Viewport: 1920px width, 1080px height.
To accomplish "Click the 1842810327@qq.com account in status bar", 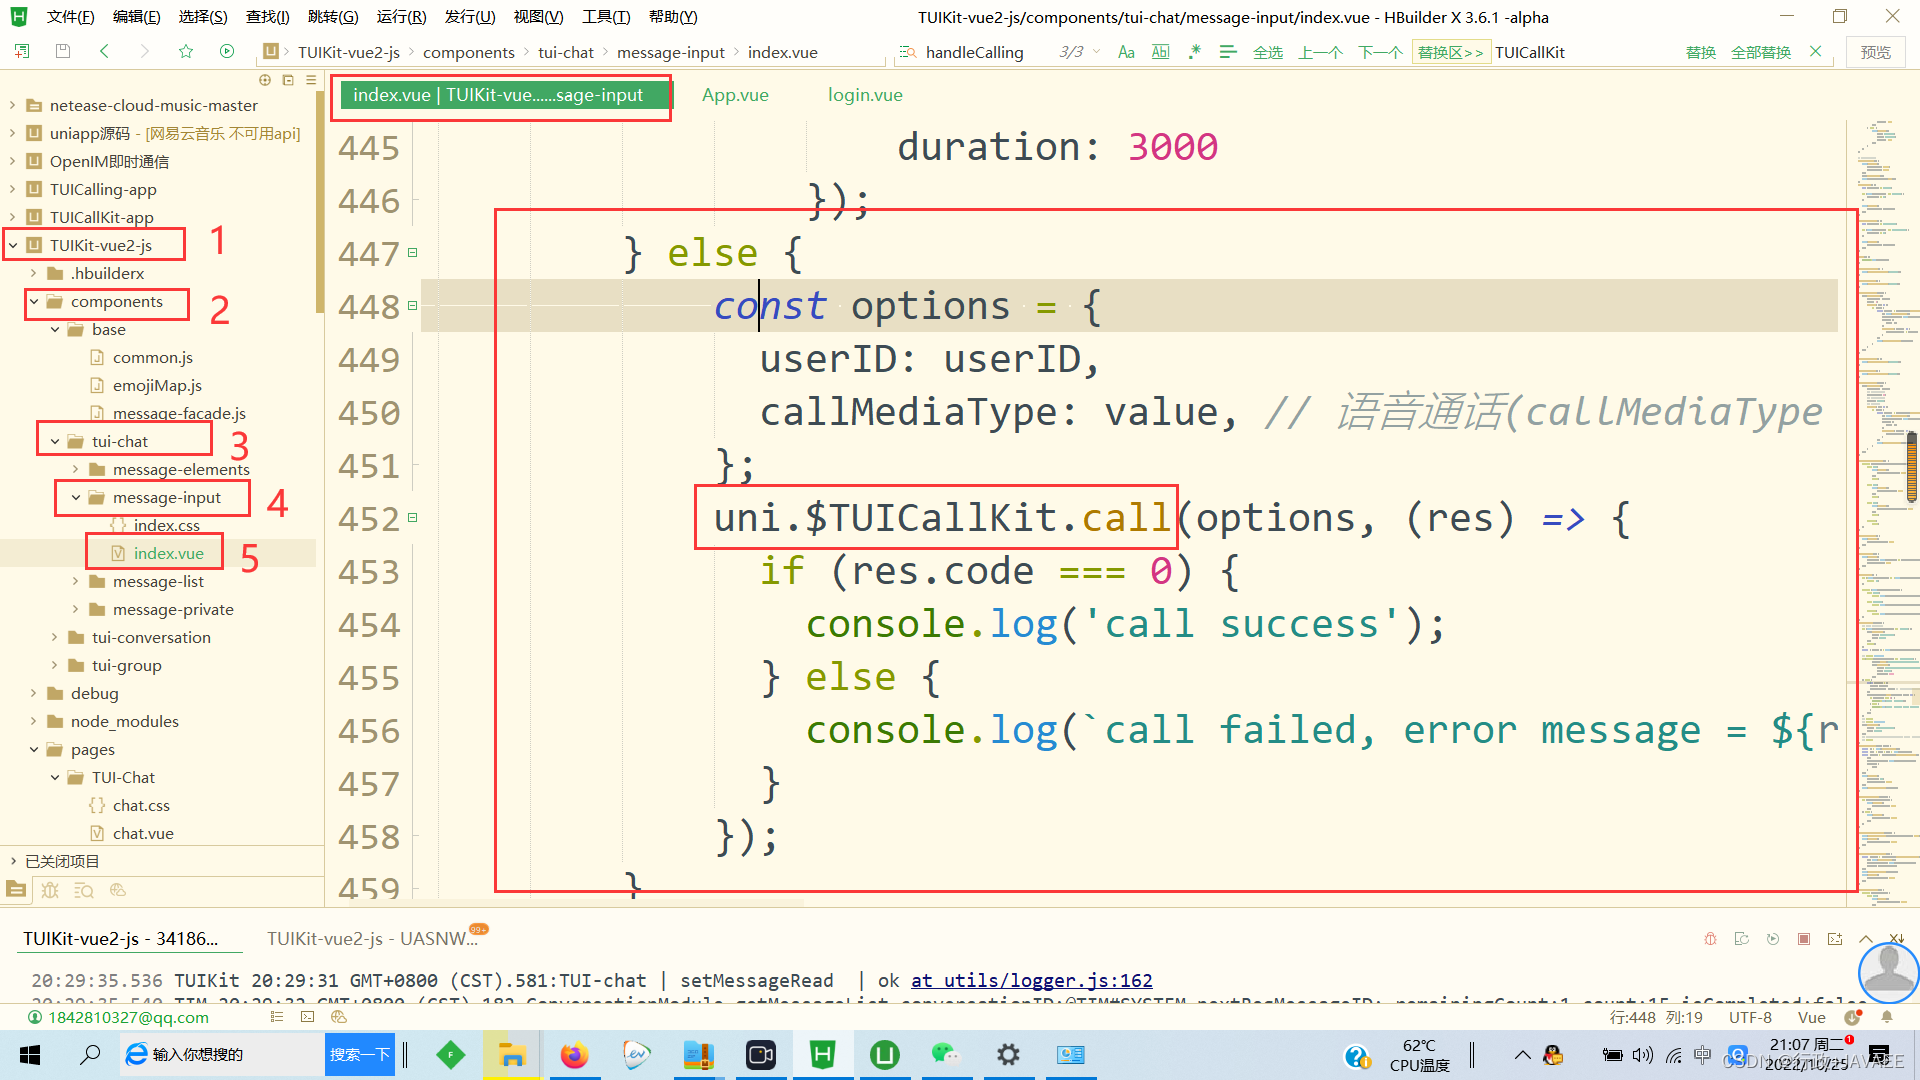I will [x=128, y=1017].
